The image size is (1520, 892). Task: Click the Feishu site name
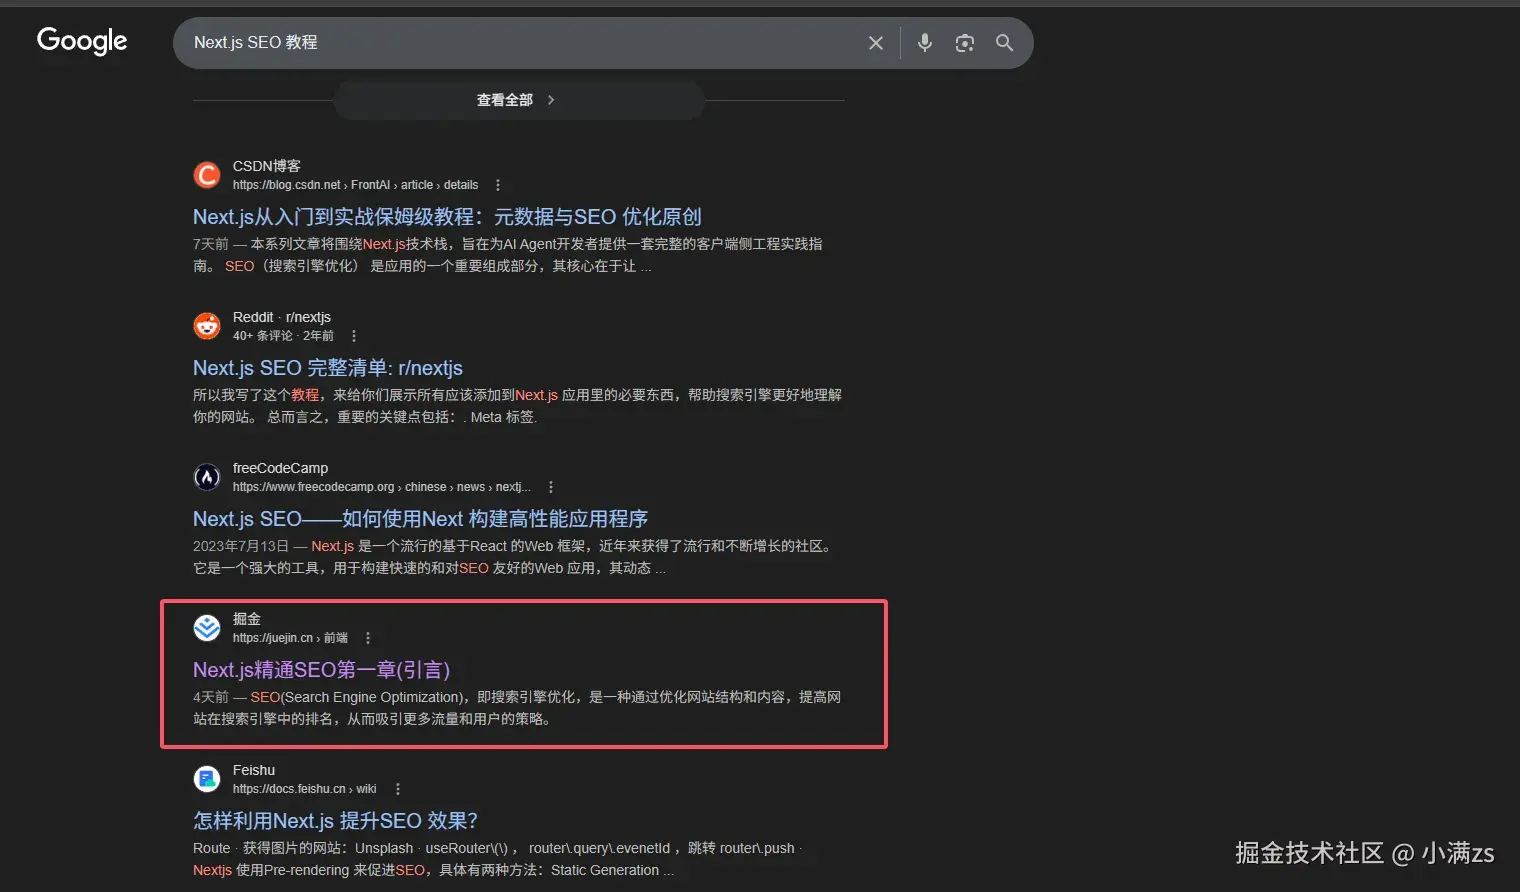coord(254,770)
